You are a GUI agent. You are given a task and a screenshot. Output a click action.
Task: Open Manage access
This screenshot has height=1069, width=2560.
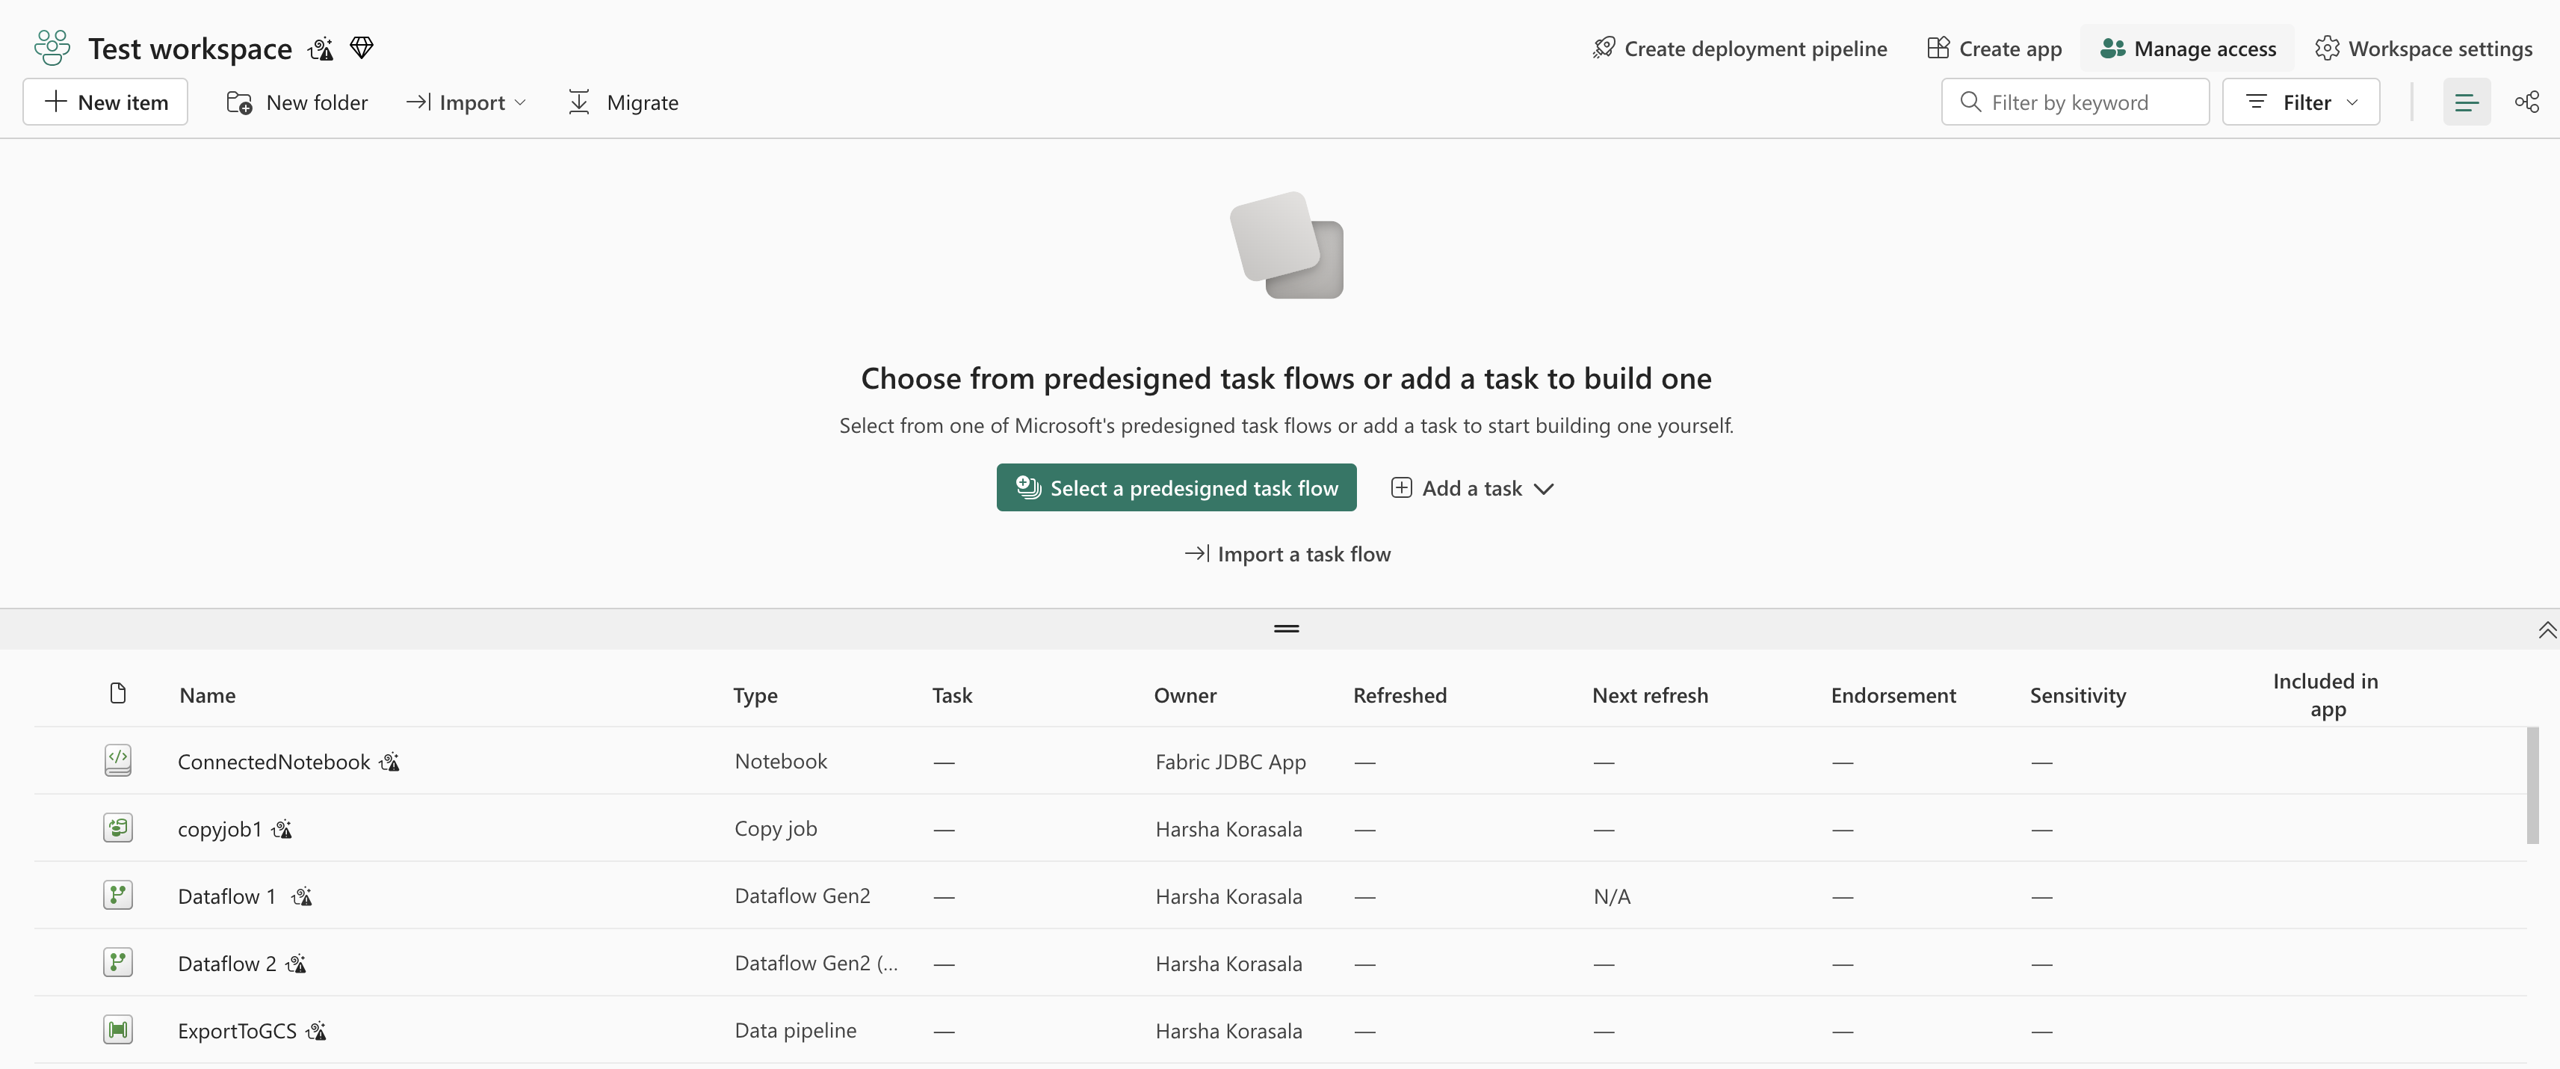tap(2188, 48)
